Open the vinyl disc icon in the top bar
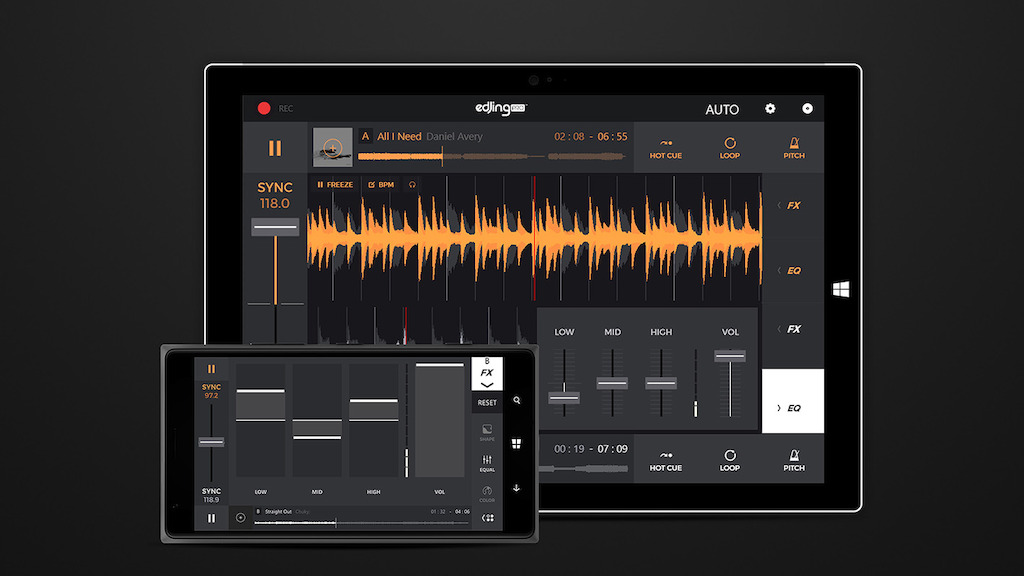 (807, 108)
